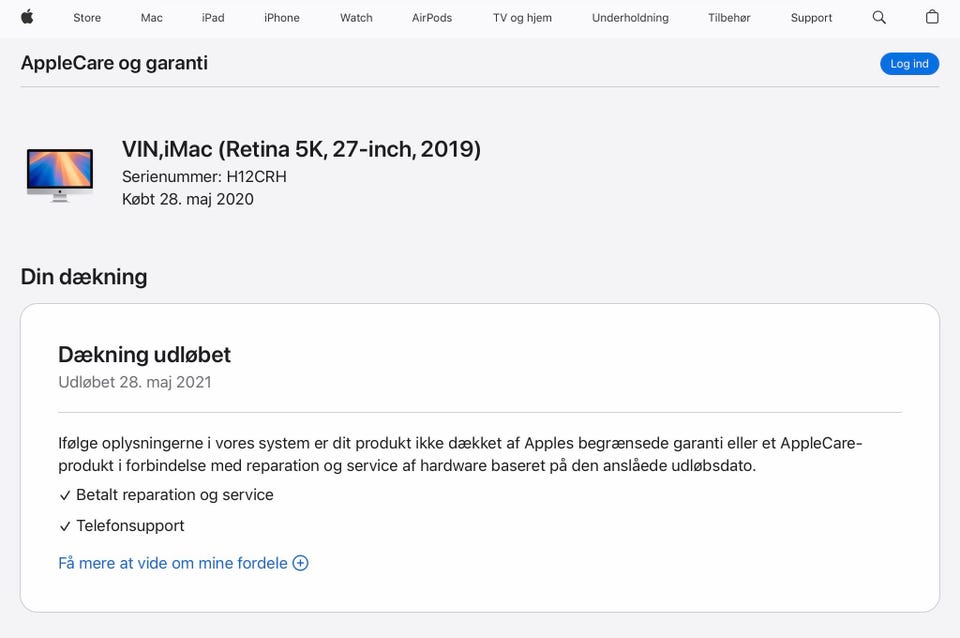
Task: Select Underholdning in the top bar
Action: pos(630,18)
